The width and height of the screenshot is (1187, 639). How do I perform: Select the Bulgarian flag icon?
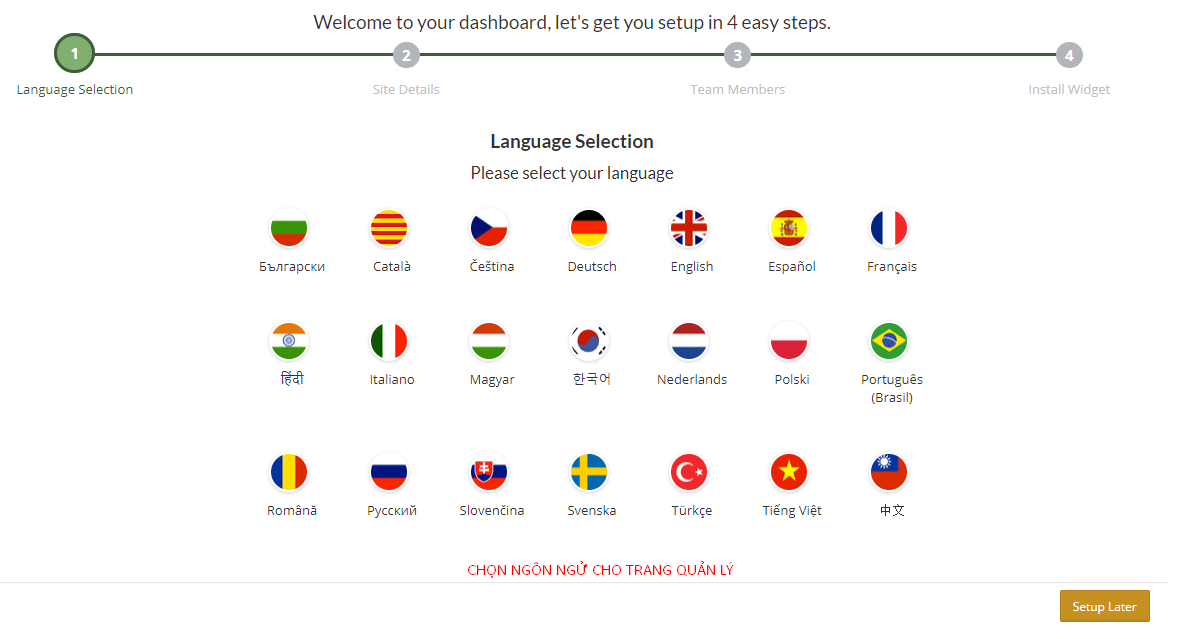tap(288, 229)
